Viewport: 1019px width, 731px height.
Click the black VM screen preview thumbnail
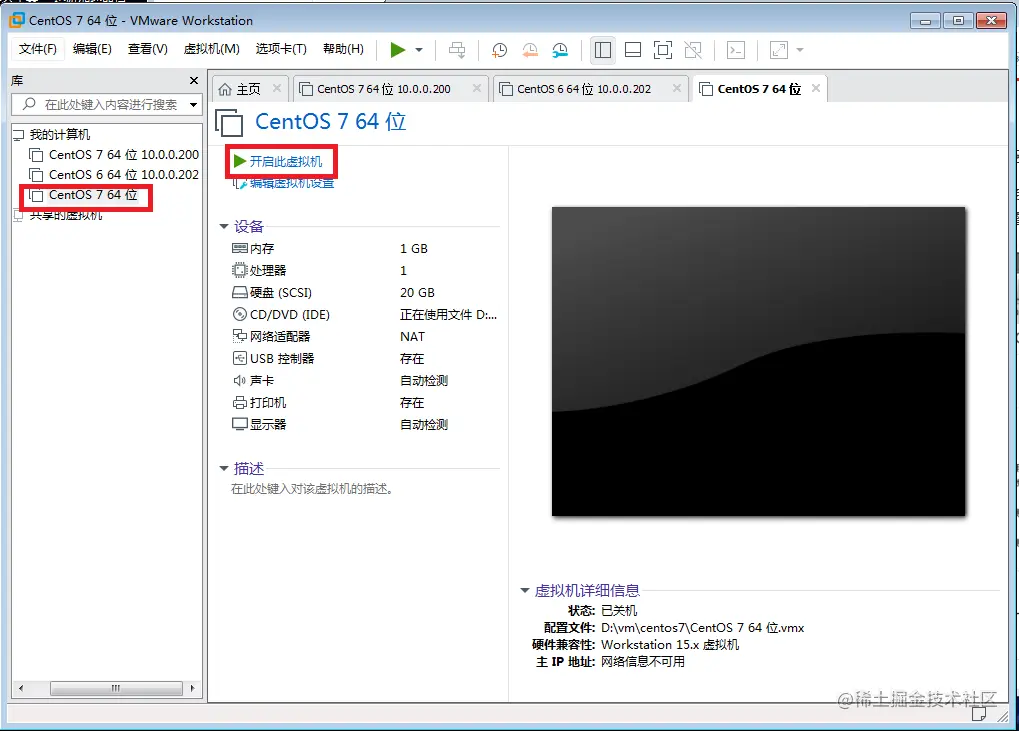pos(758,361)
